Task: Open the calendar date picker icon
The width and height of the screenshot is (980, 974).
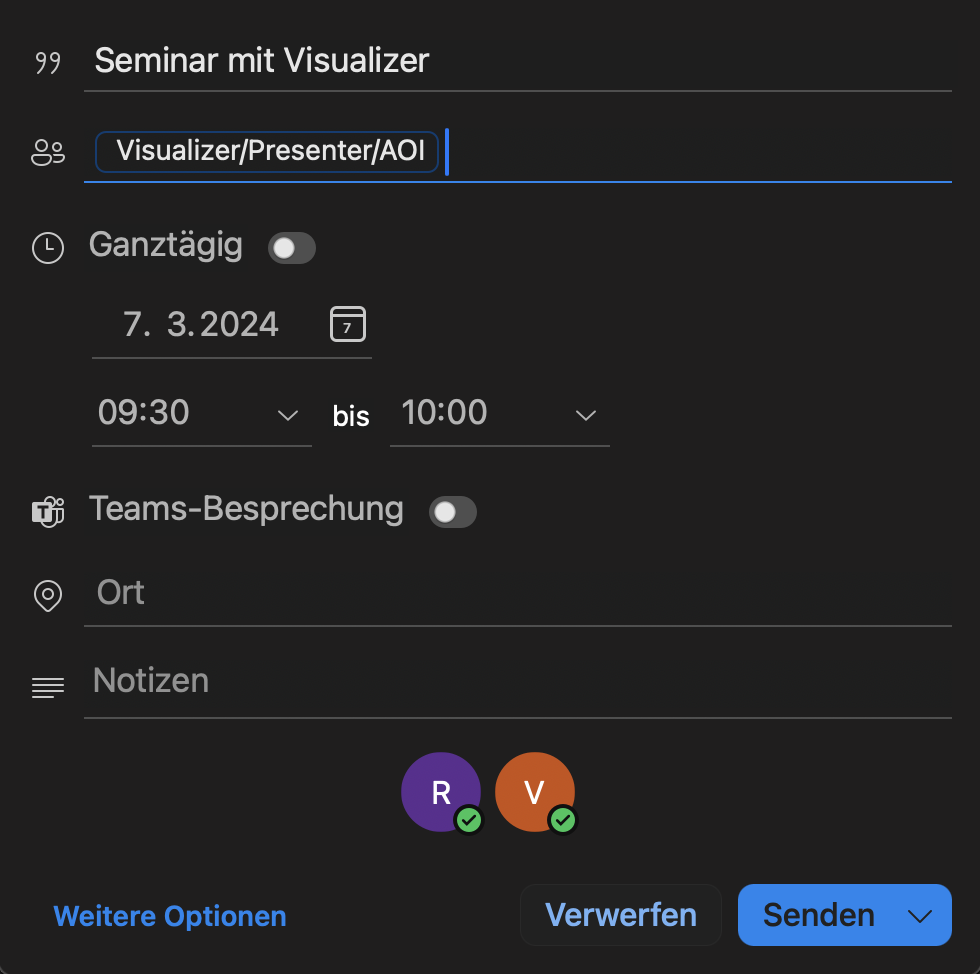Action: 347,323
